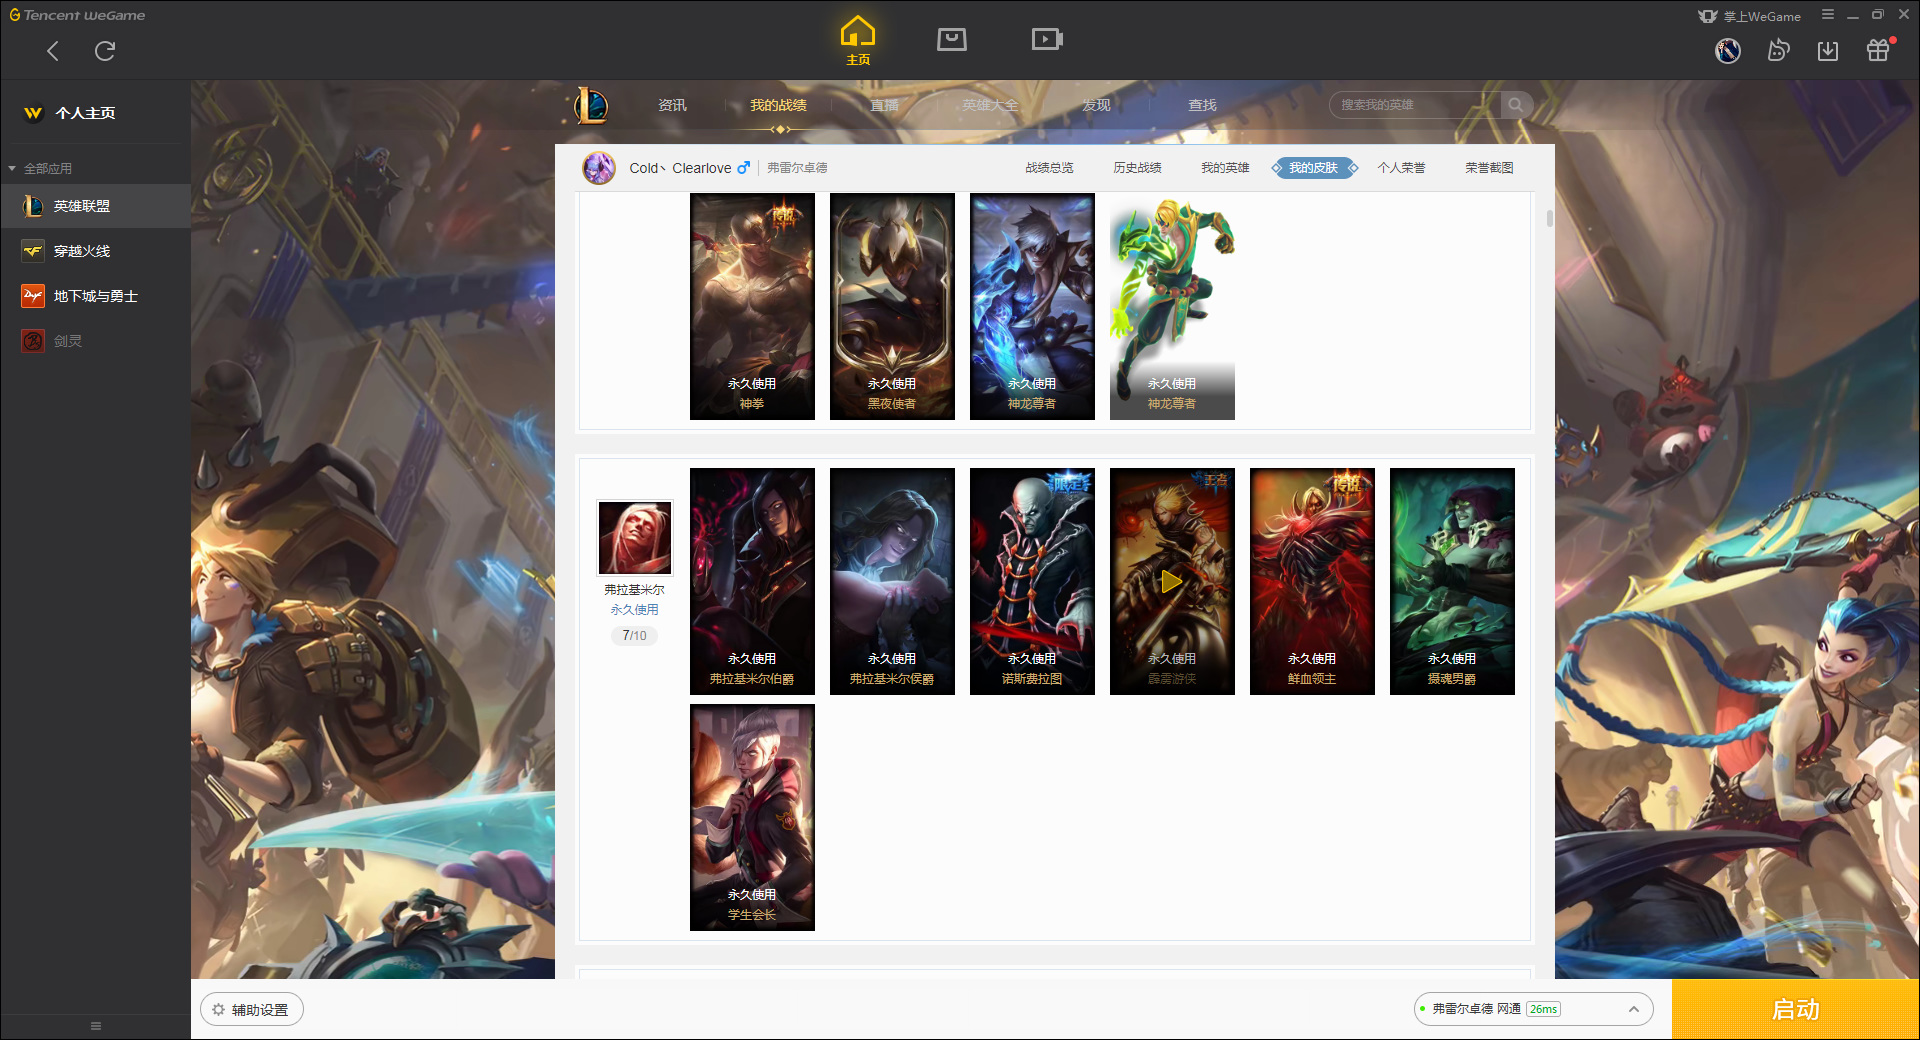Open the 主页 home icon
The width and height of the screenshot is (1920, 1040).
click(x=858, y=41)
